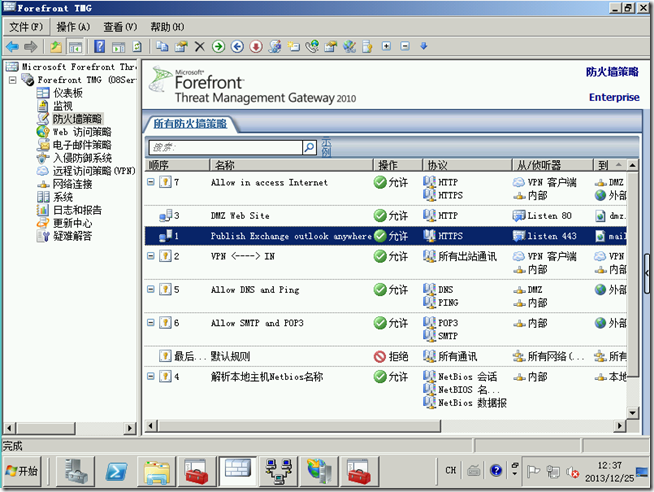Select the DMZ Web Site rule
The height and width of the screenshot is (492, 654).
pos(386,216)
